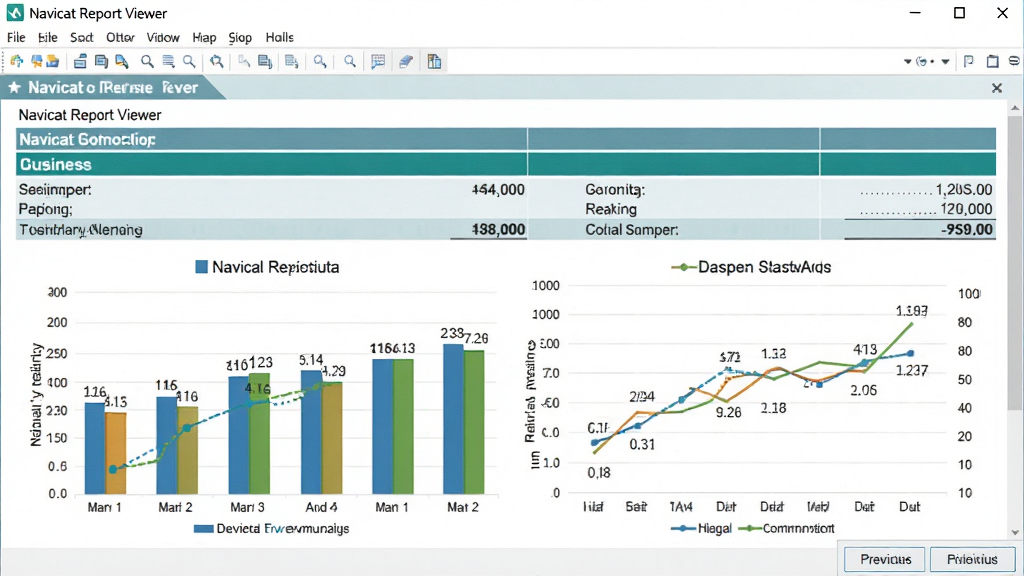Click the green Daspen StastvArds legend marker
Viewport: 1024px width, 576px height.
(683, 266)
